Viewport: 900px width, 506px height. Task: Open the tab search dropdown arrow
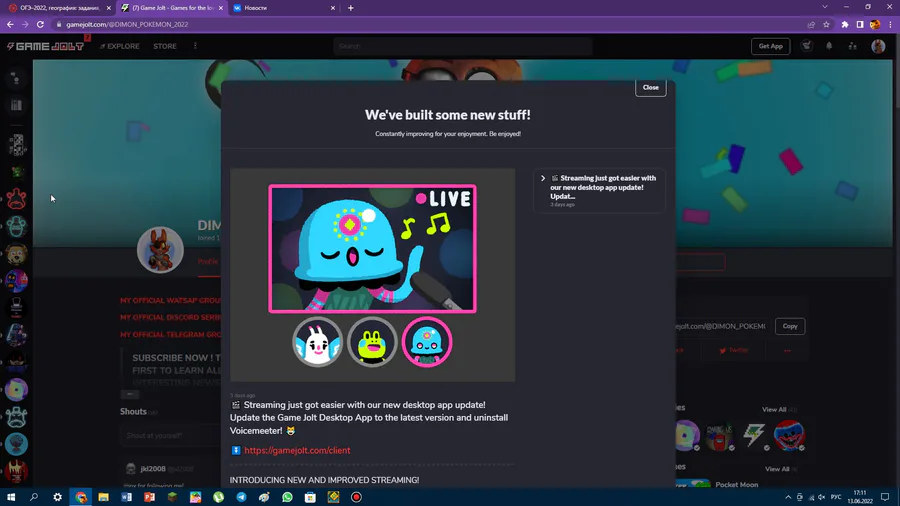(825, 7)
